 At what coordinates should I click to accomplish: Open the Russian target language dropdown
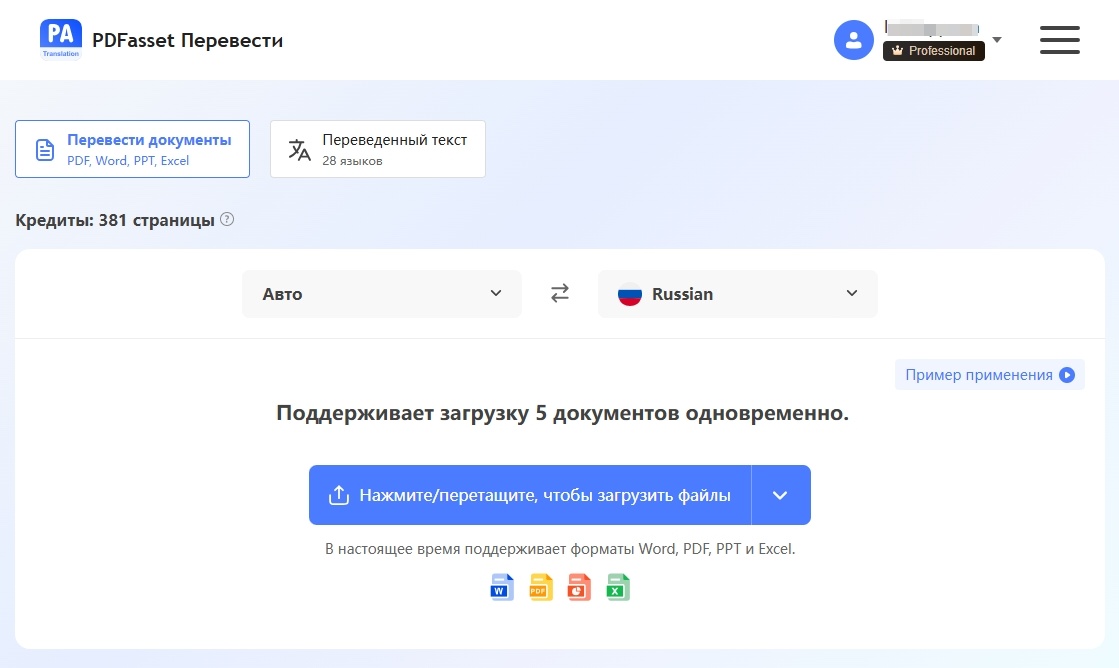click(x=737, y=293)
